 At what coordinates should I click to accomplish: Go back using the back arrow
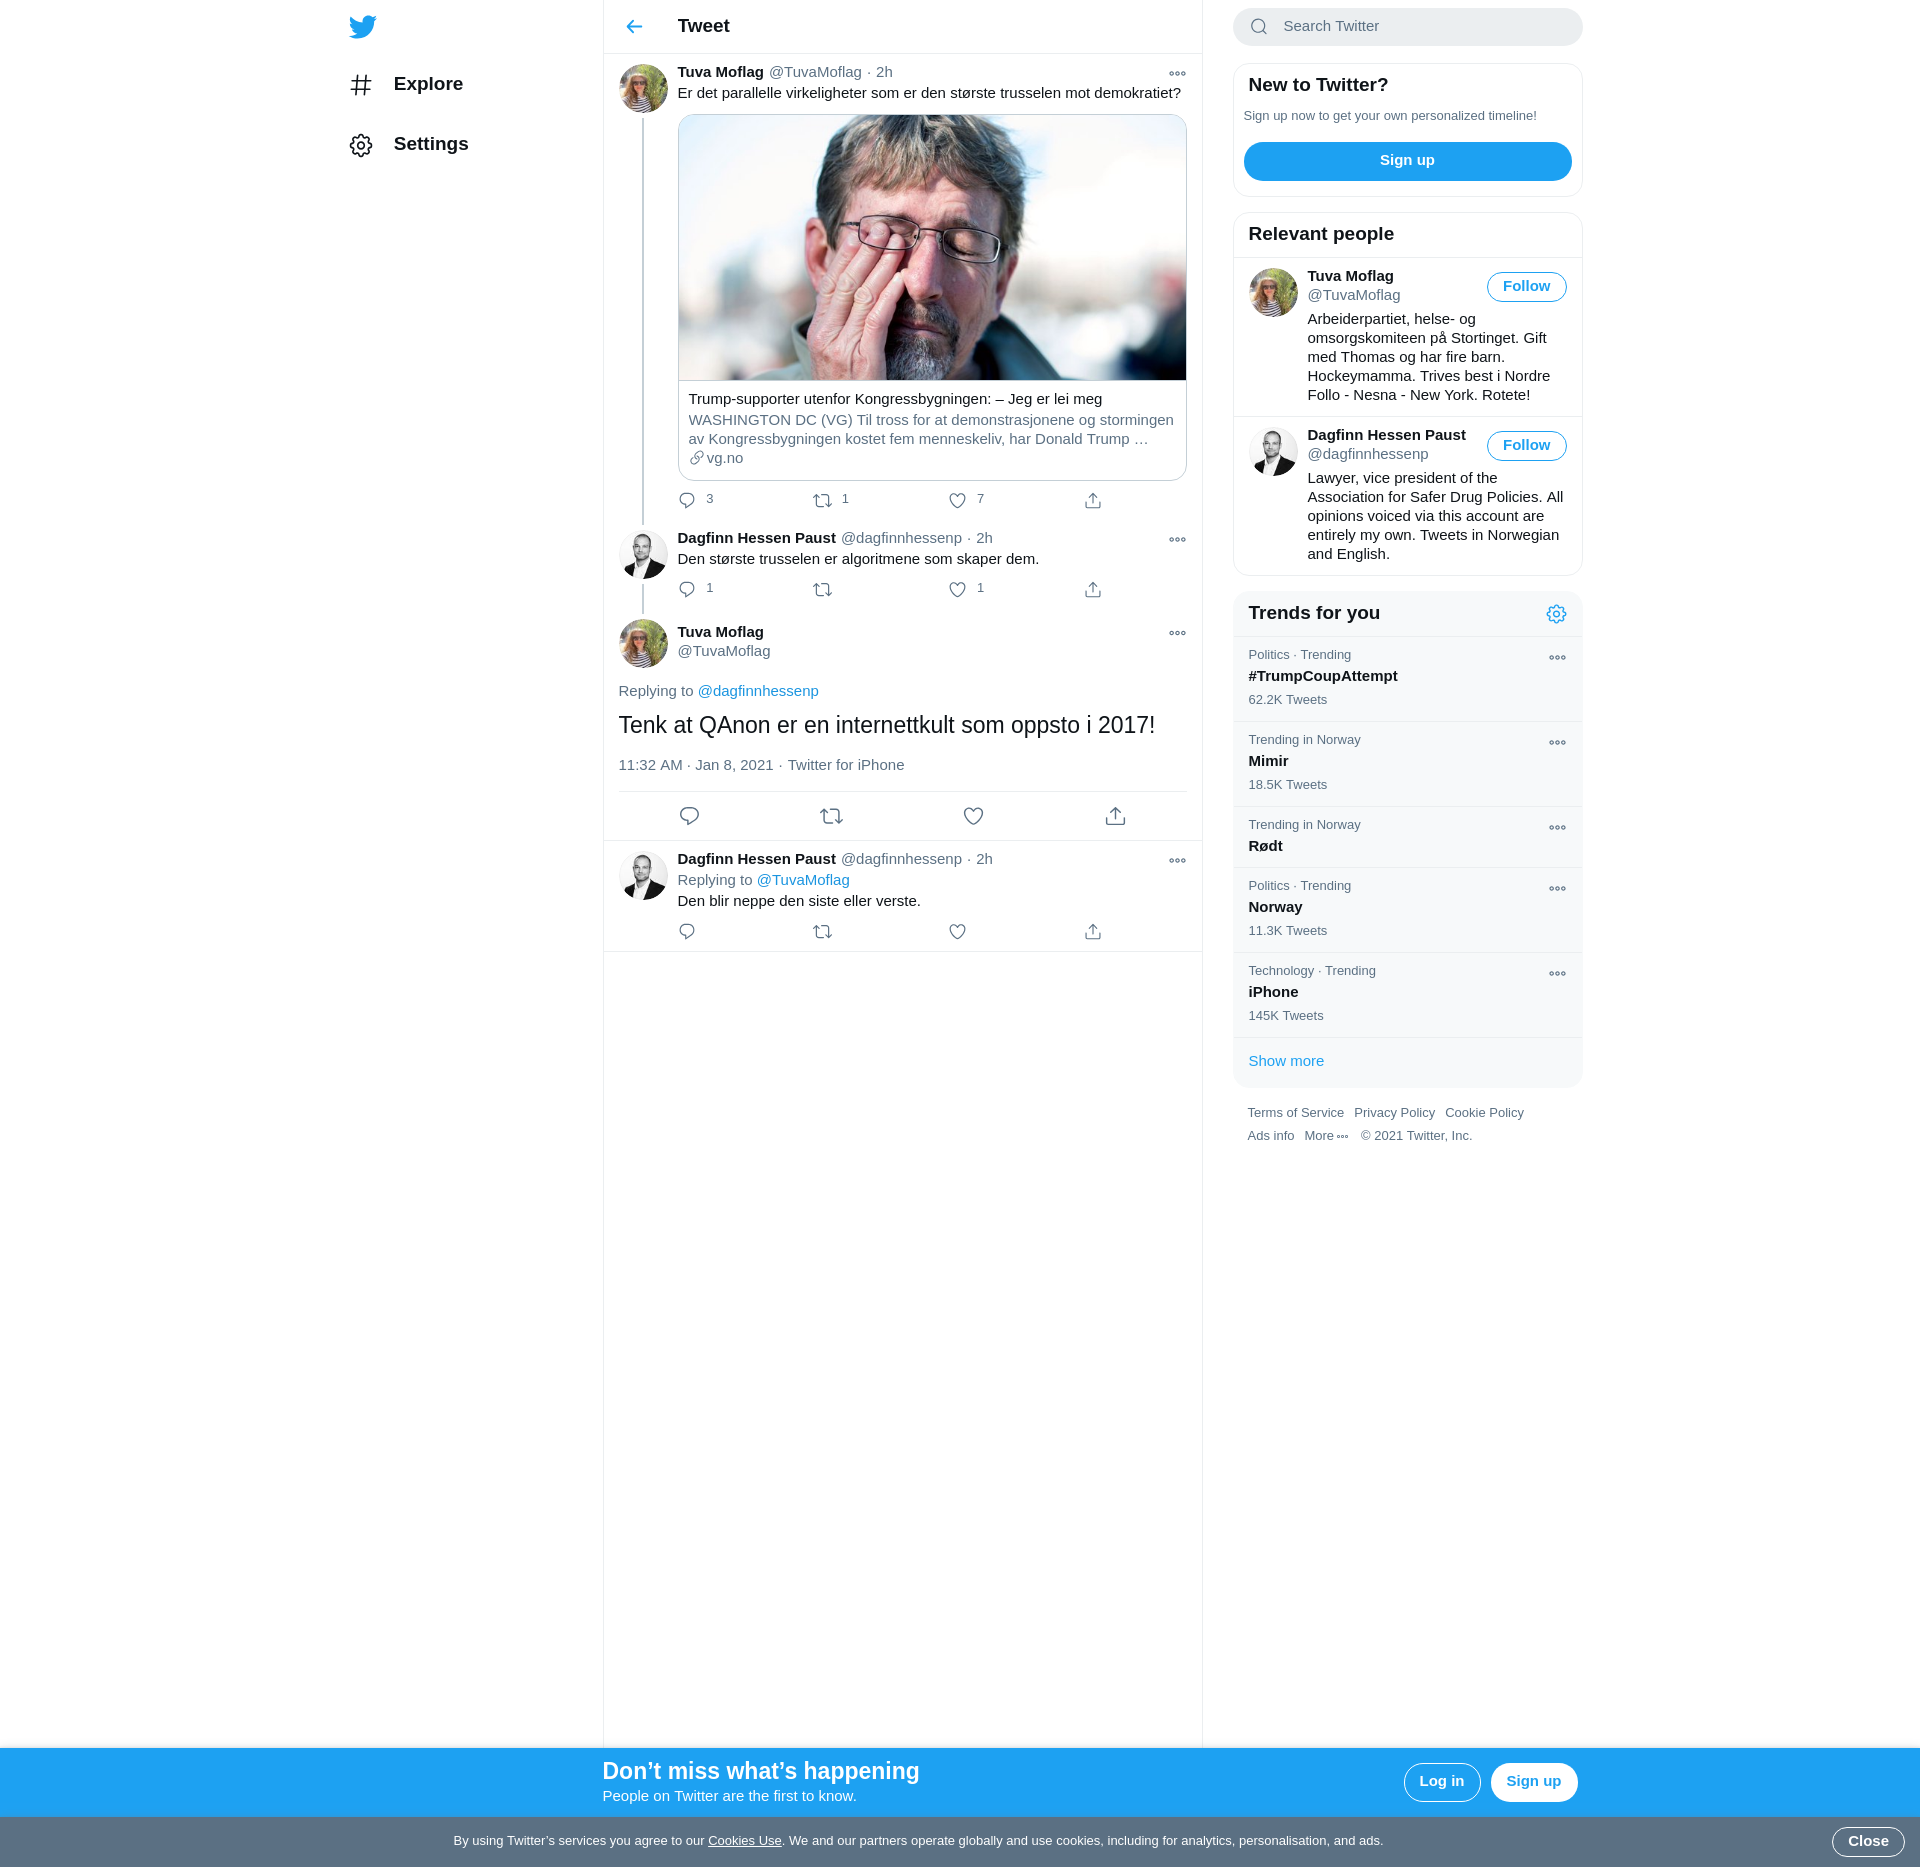coord(634,27)
